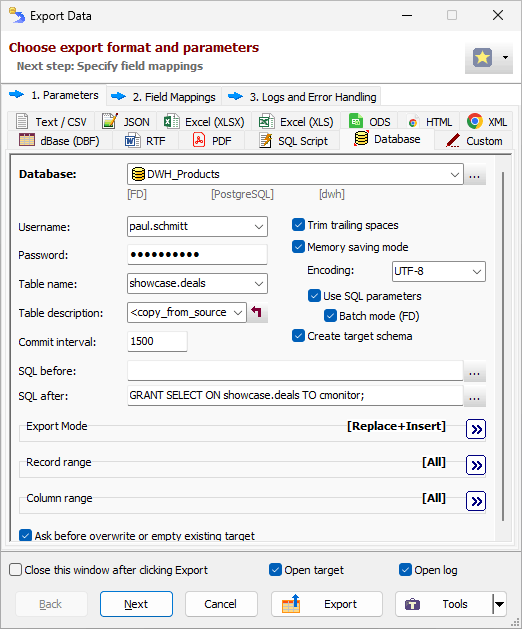Uncheck Create target schema
522x629 pixels.
(x=298, y=336)
